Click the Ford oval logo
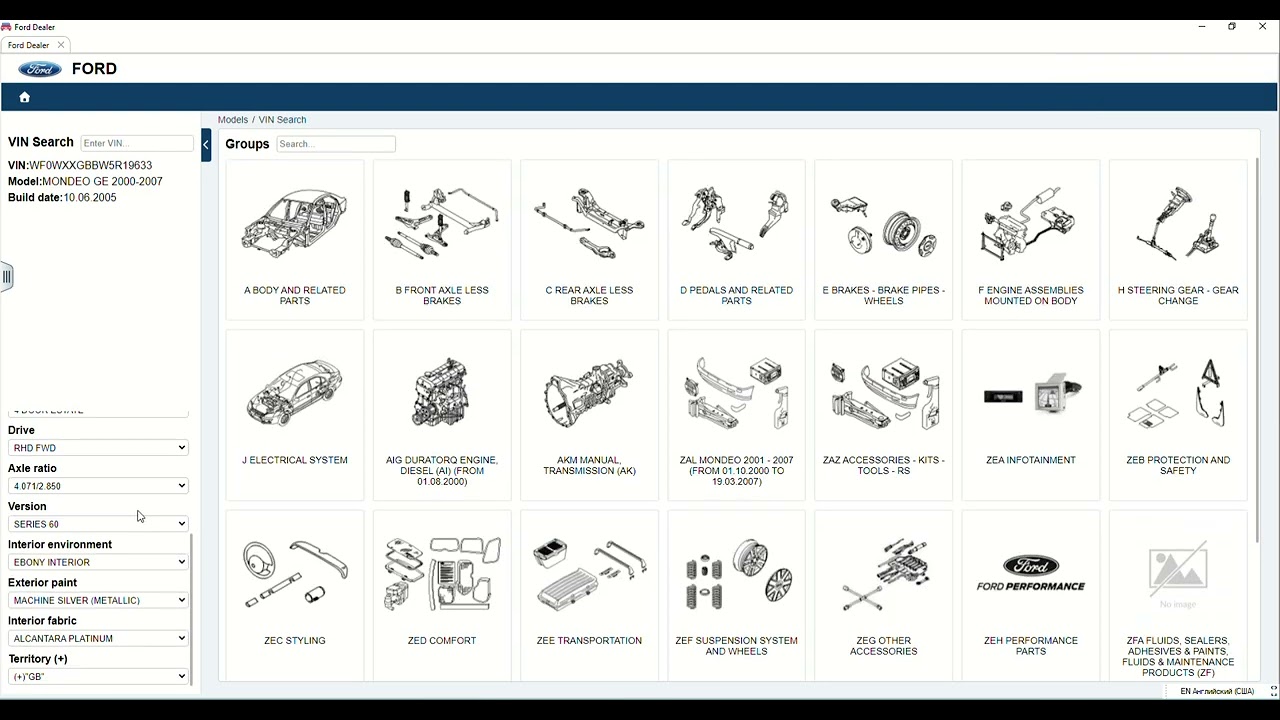1280x720 pixels. click(40, 69)
